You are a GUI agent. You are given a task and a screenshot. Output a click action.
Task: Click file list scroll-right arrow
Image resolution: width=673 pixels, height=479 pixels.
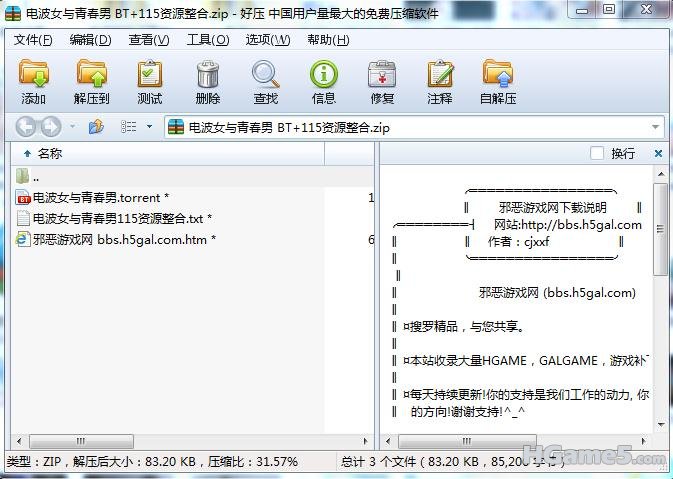(x=365, y=441)
